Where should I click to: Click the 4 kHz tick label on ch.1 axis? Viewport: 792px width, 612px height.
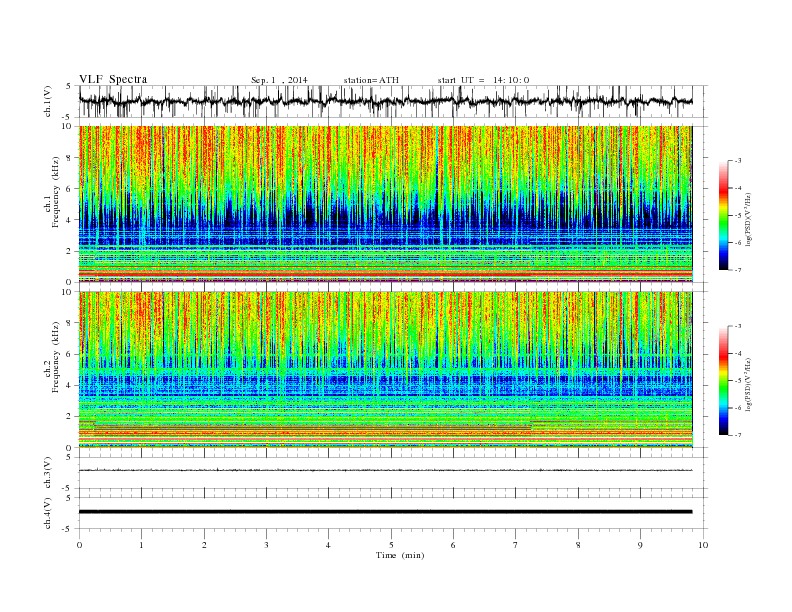70,220
